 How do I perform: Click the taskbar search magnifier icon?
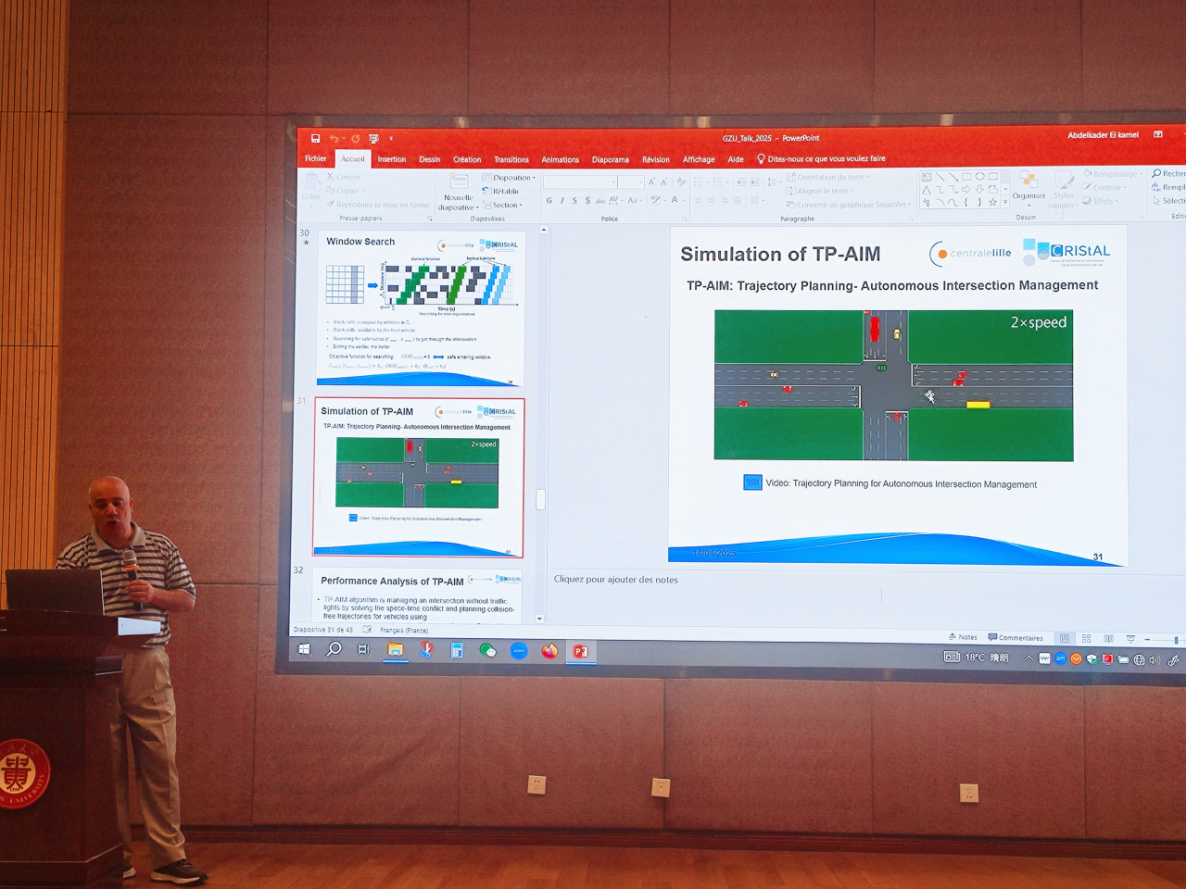pyautogui.click(x=334, y=649)
